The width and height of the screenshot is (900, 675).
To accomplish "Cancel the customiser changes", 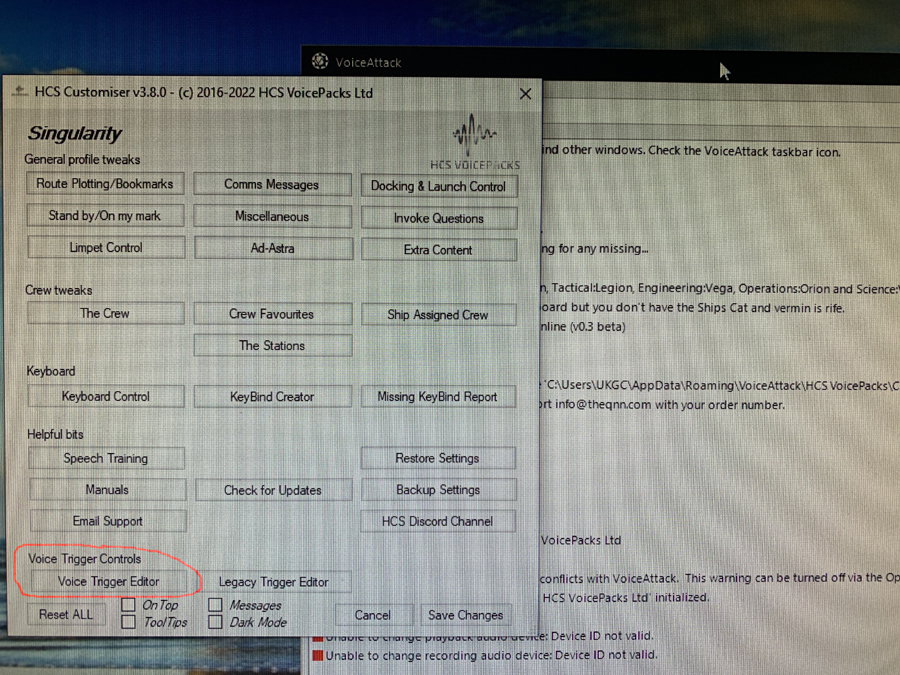I will tap(373, 615).
